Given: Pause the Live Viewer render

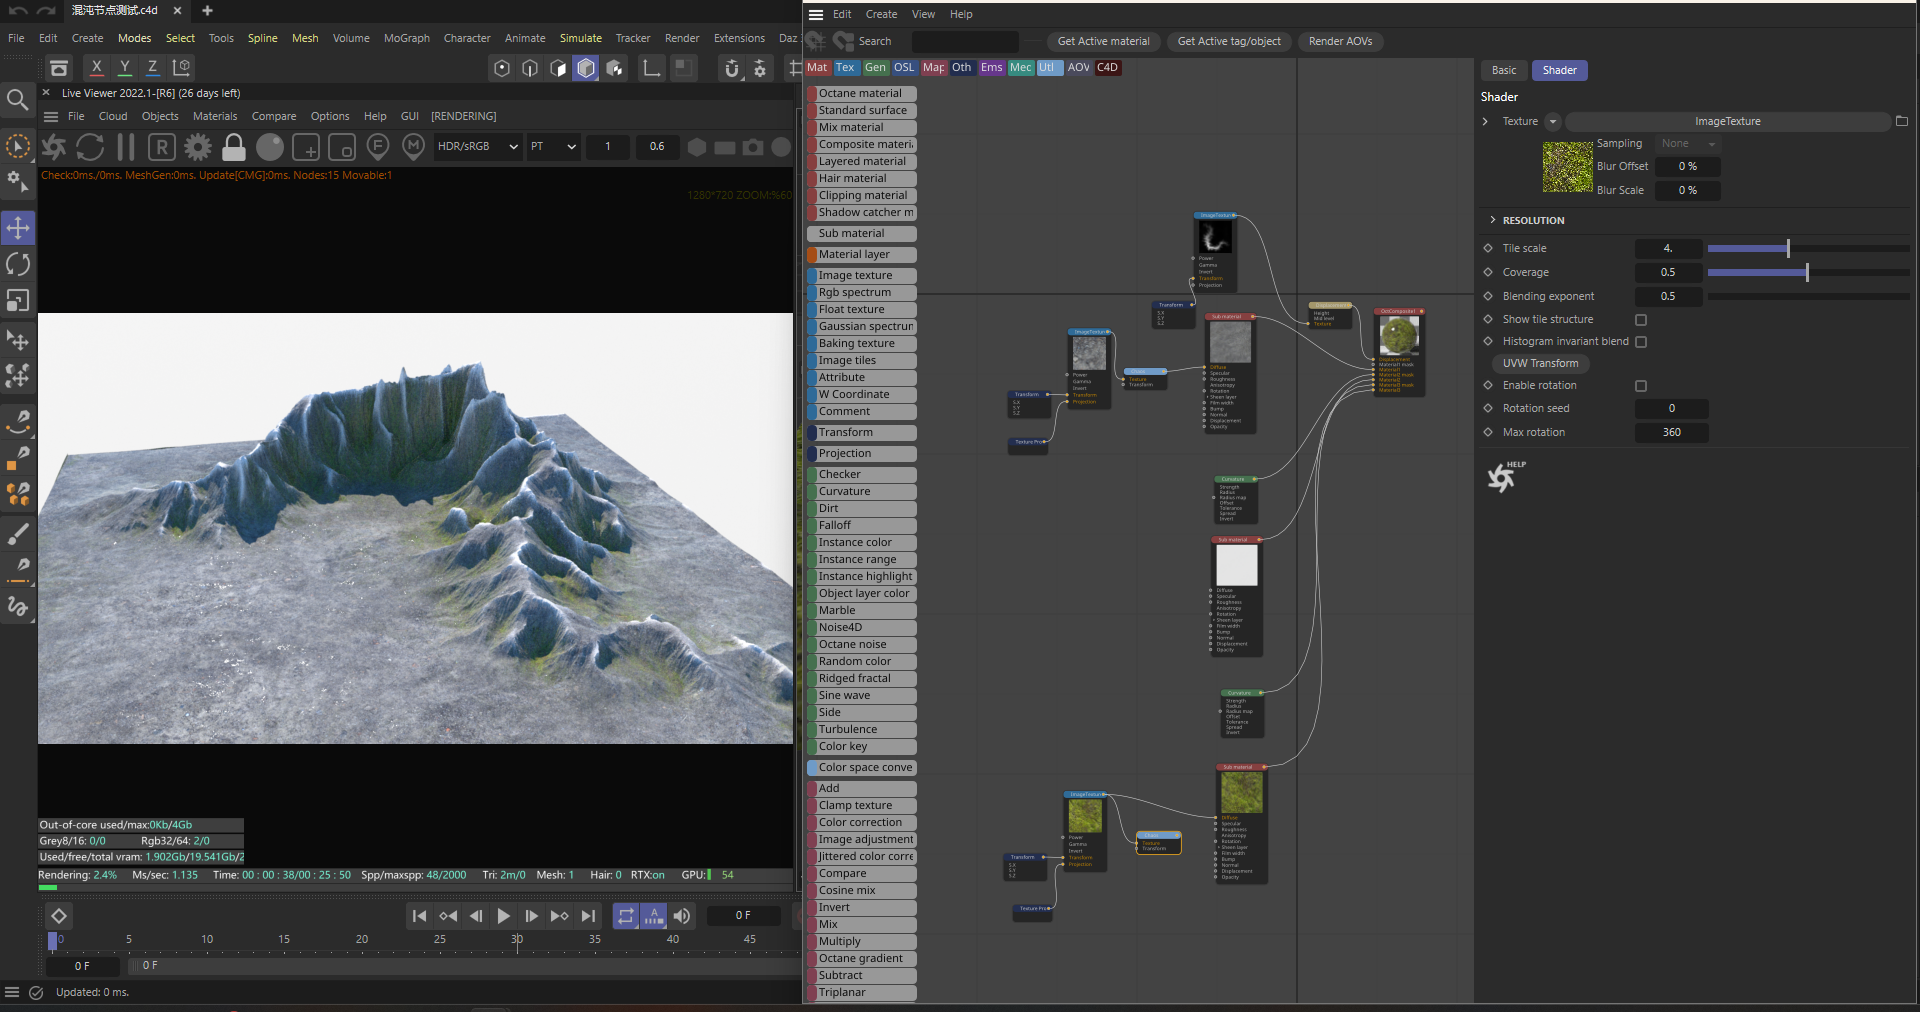Looking at the screenshot, I should (x=126, y=148).
